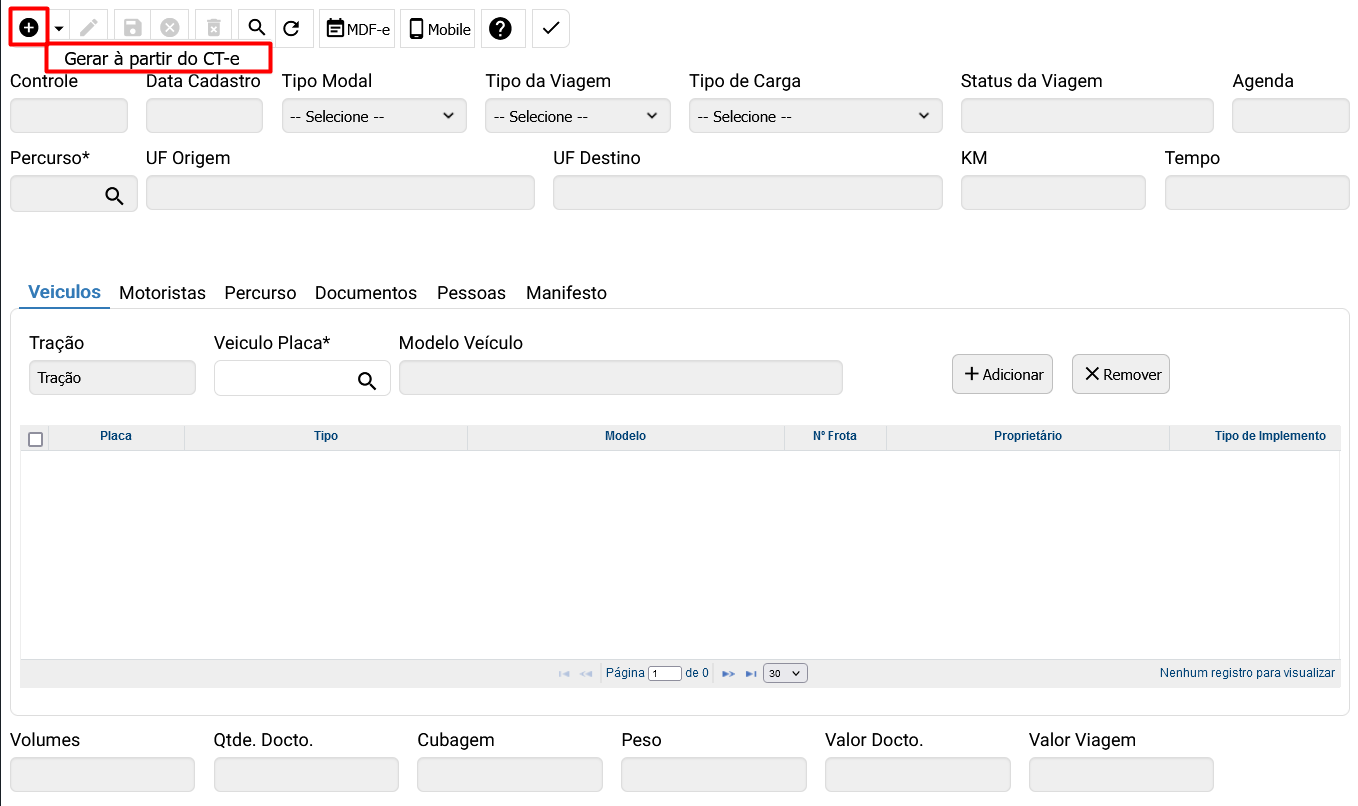
Task: Click the refresh icon in toolbar
Action: click(291, 28)
